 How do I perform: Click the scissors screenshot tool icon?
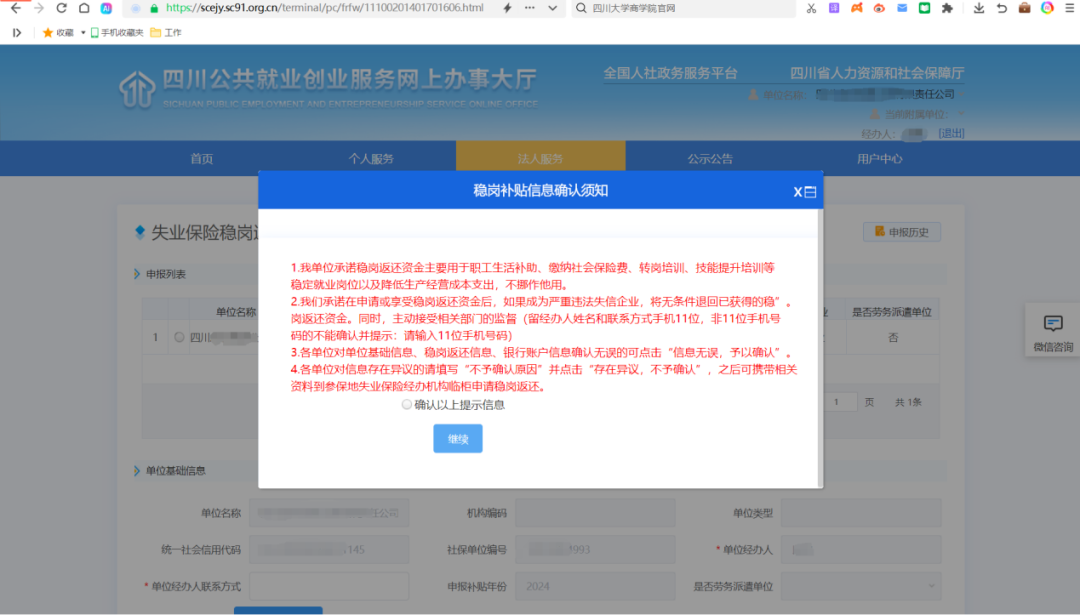click(811, 8)
